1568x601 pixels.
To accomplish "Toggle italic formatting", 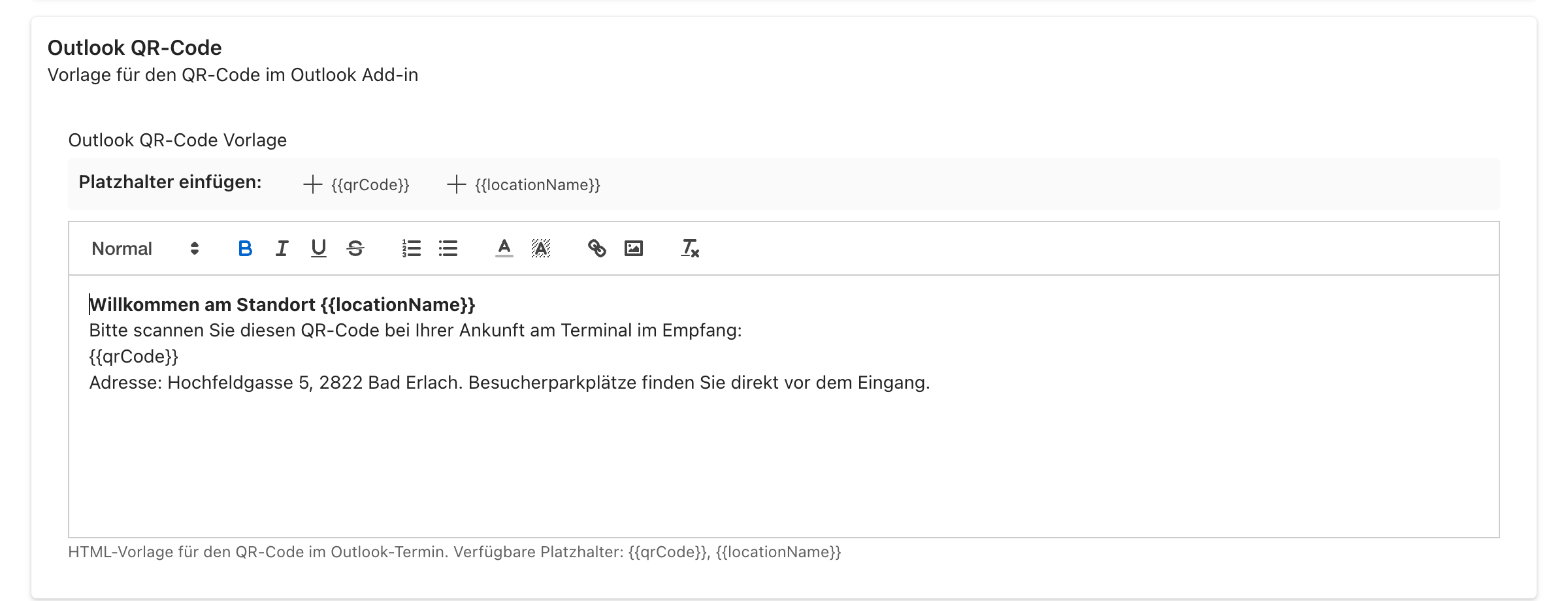I will (282, 249).
